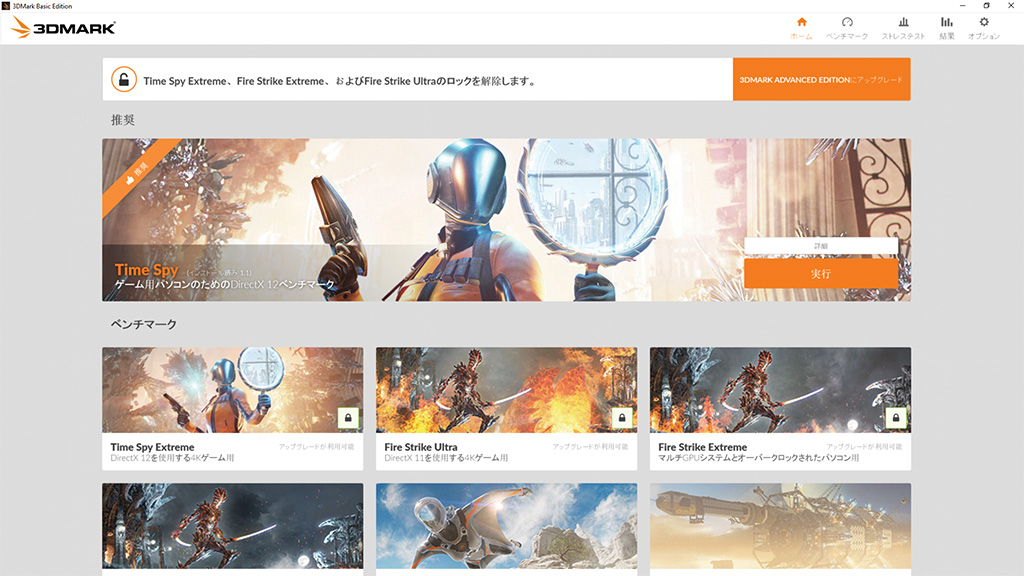This screenshot has width=1024, height=576.
Task: Open the Fire Strike night scene thumbnail in the bottom row
Action: pyautogui.click(x=232, y=526)
